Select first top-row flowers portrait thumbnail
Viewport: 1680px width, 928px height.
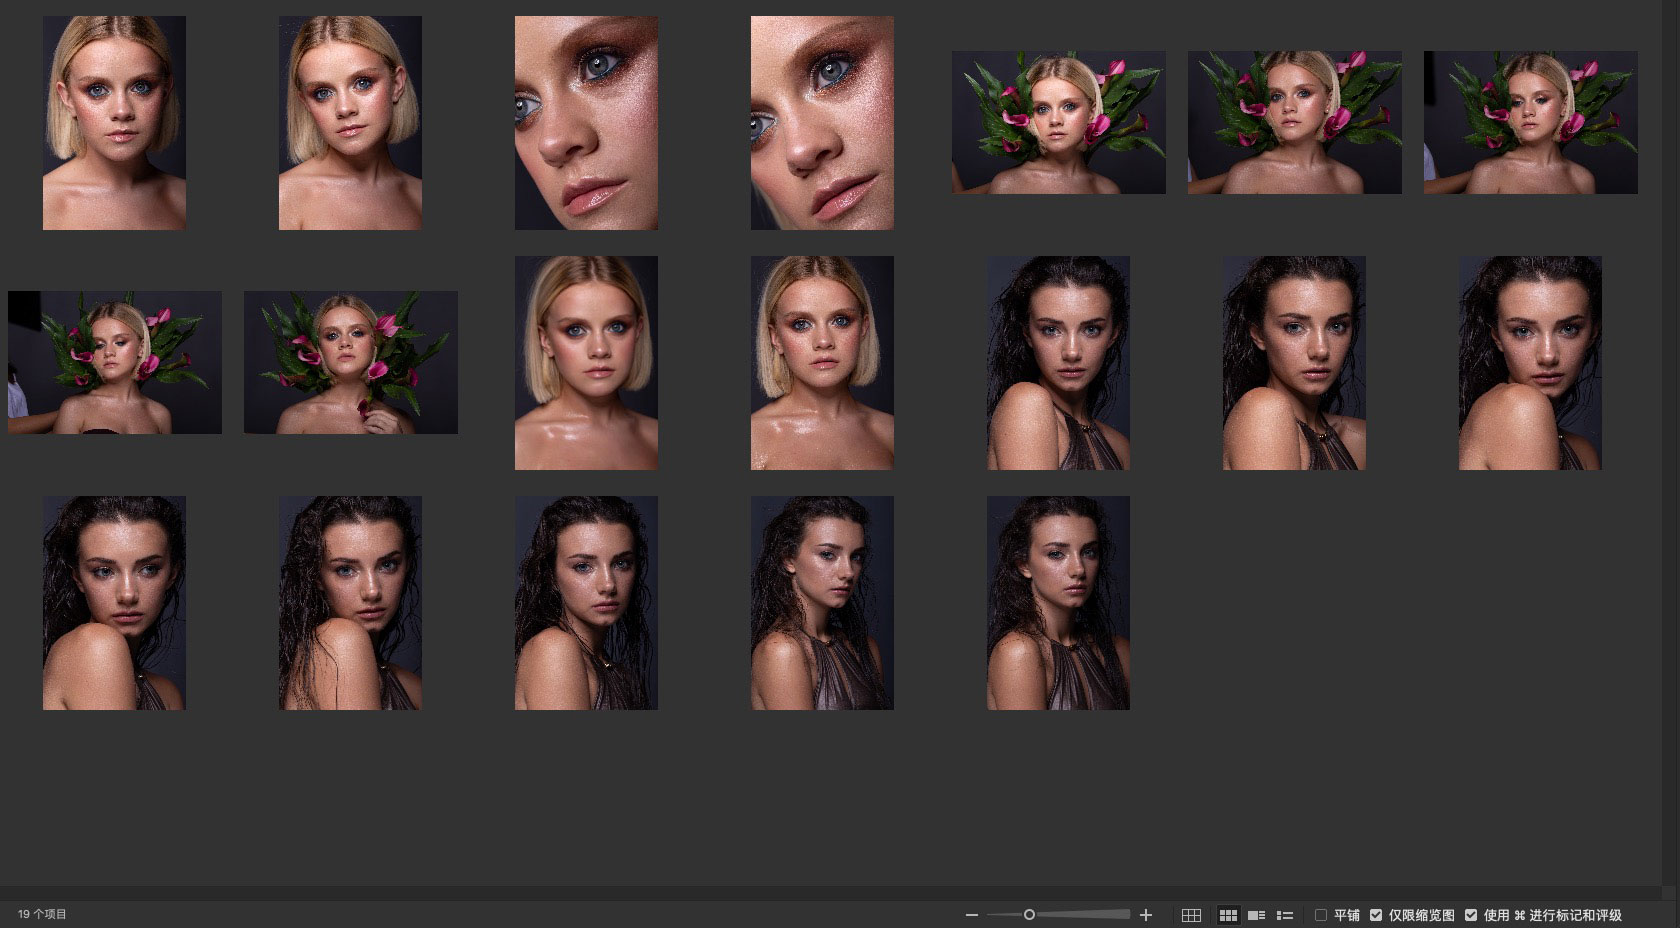pos(1058,123)
